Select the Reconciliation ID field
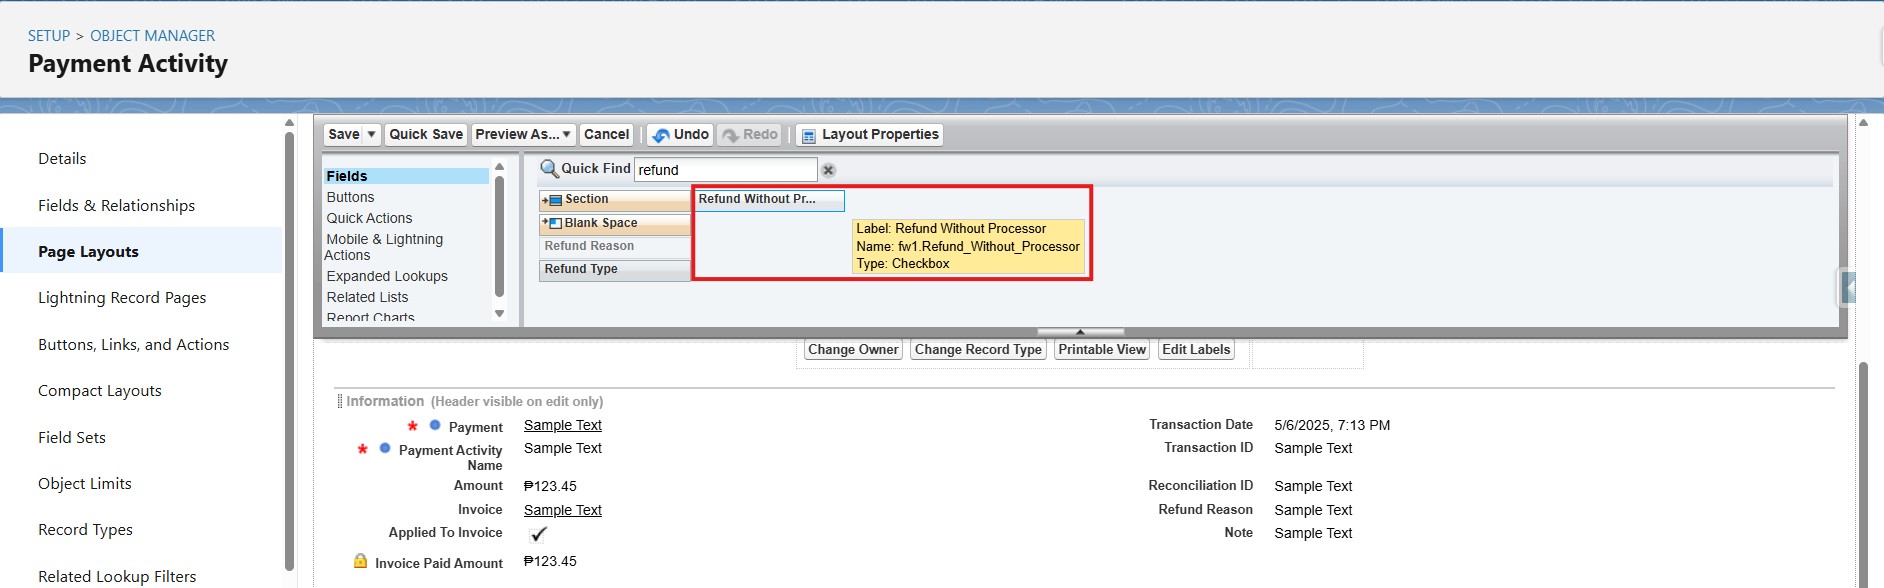 click(x=1200, y=486)
